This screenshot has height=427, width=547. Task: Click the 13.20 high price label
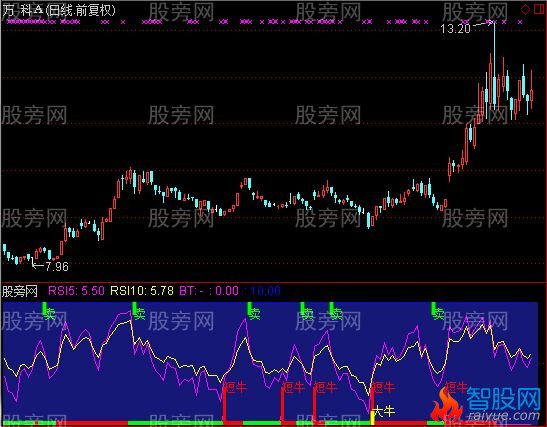pos(455,29)
